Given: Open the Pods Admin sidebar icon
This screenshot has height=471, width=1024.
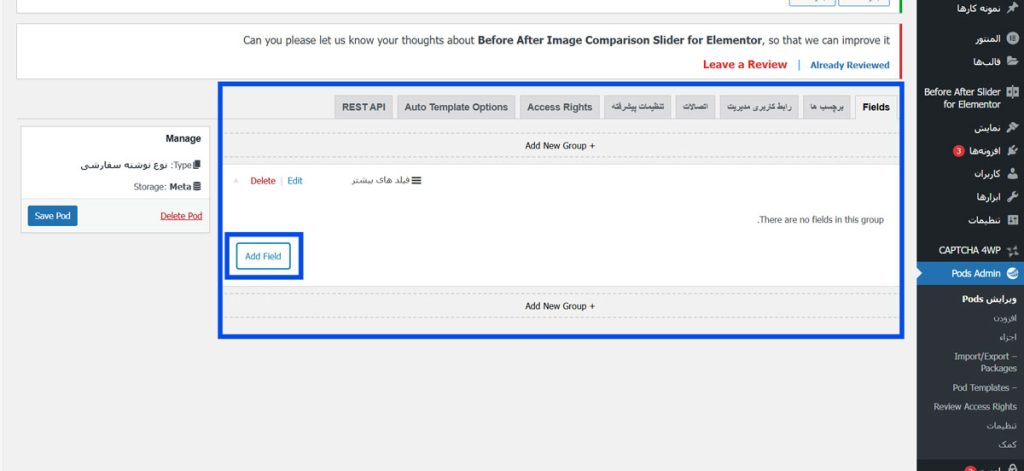Looking at the screenshot, I should coord(1012,273).
